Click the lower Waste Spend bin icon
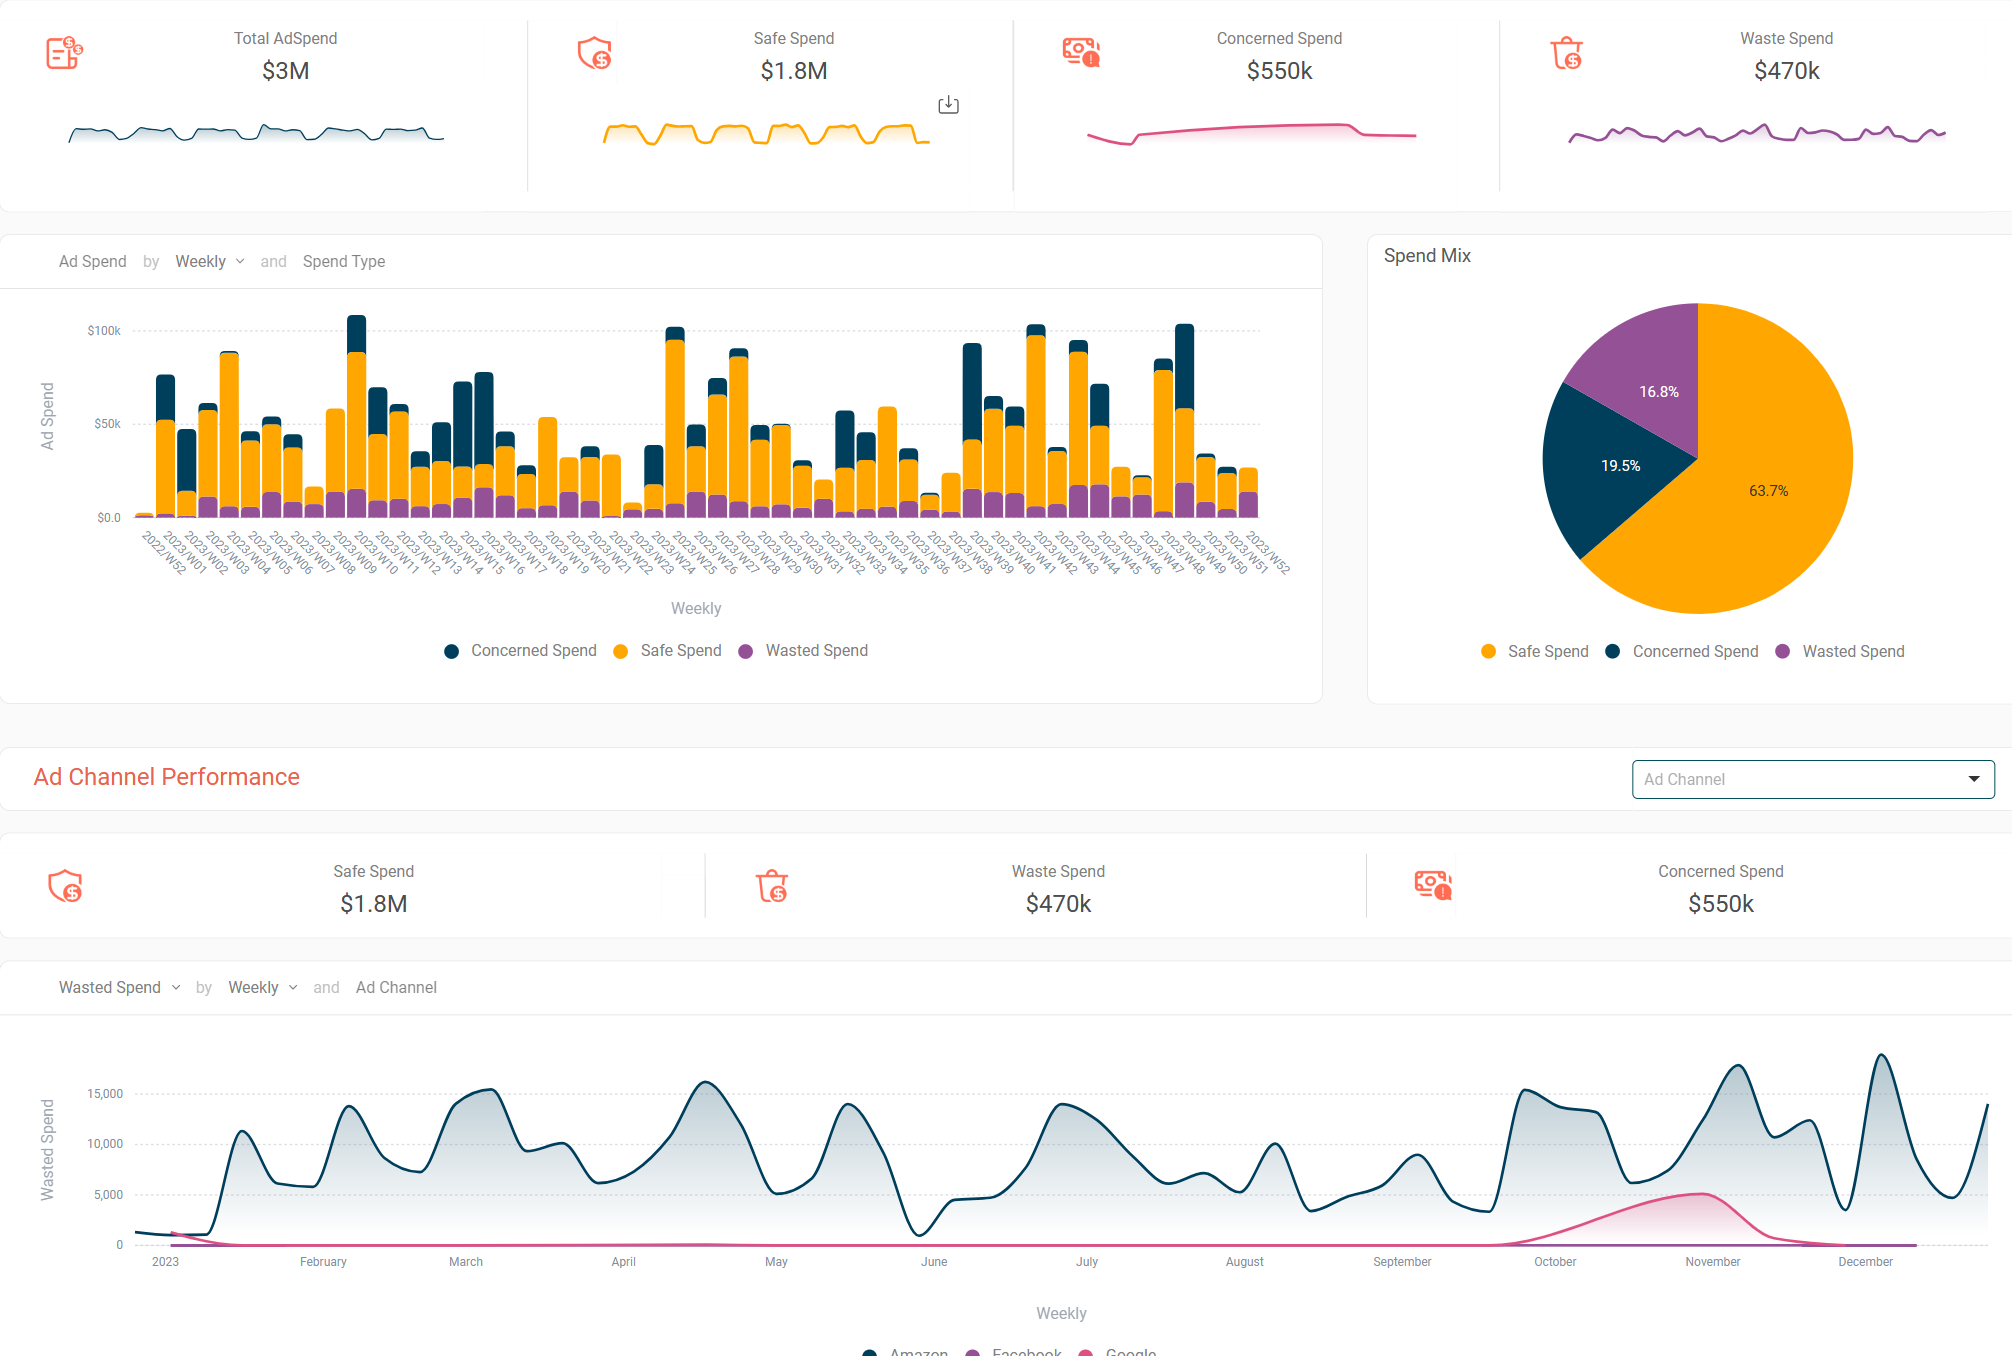This screenshot has width=2012, height=1356. [772, 886]
